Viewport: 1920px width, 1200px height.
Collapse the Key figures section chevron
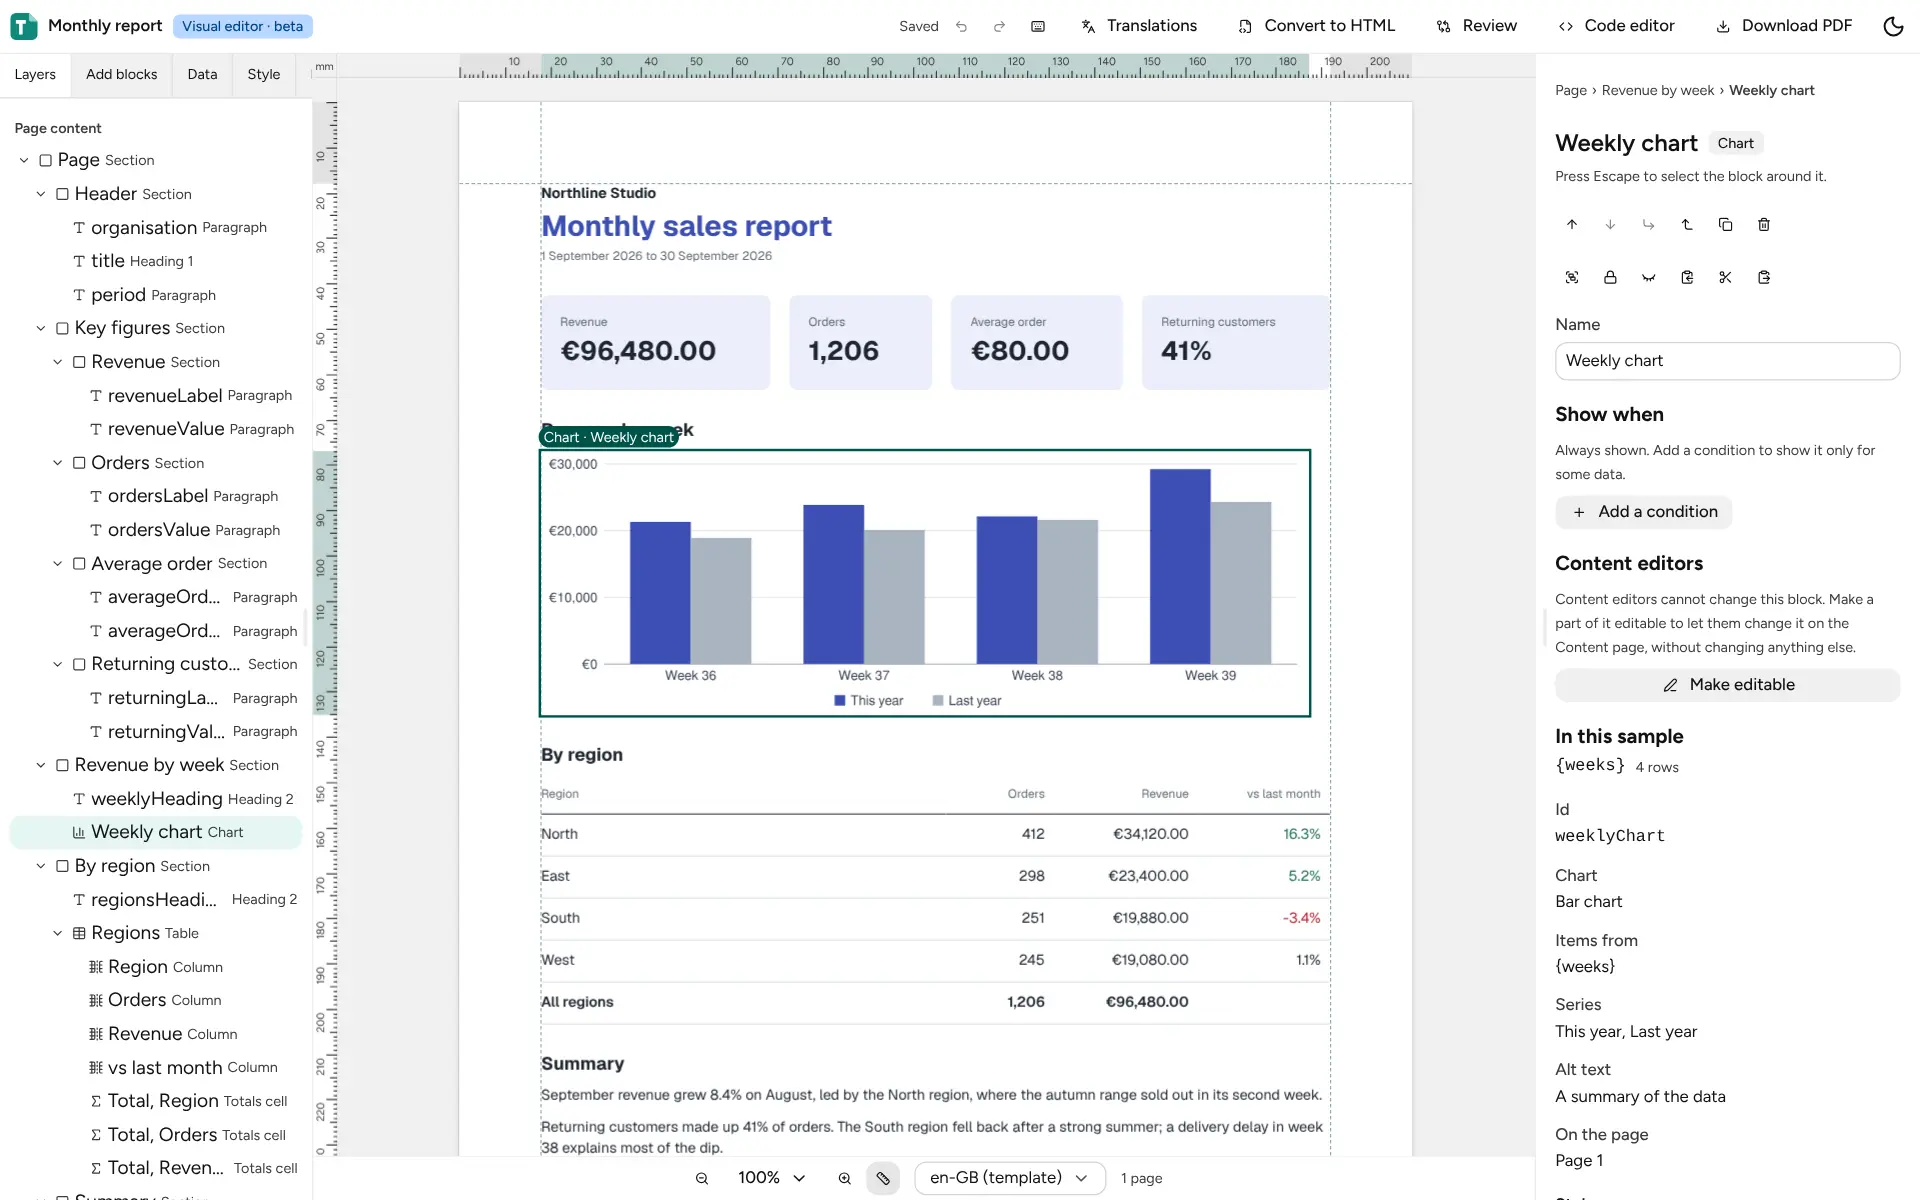tap(41, 329)
